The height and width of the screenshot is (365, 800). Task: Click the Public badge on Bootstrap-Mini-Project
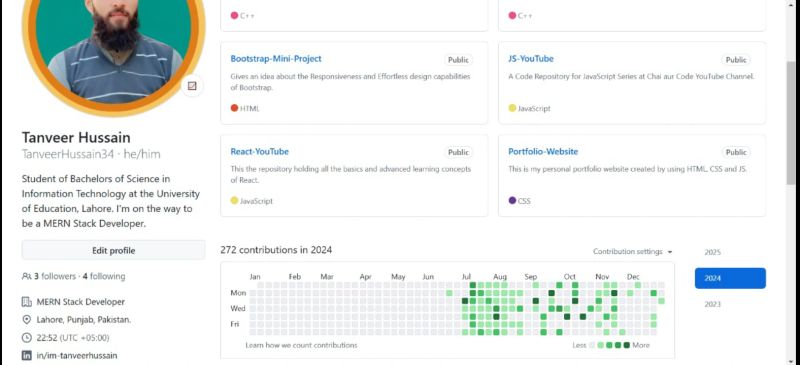coord(458,60)
